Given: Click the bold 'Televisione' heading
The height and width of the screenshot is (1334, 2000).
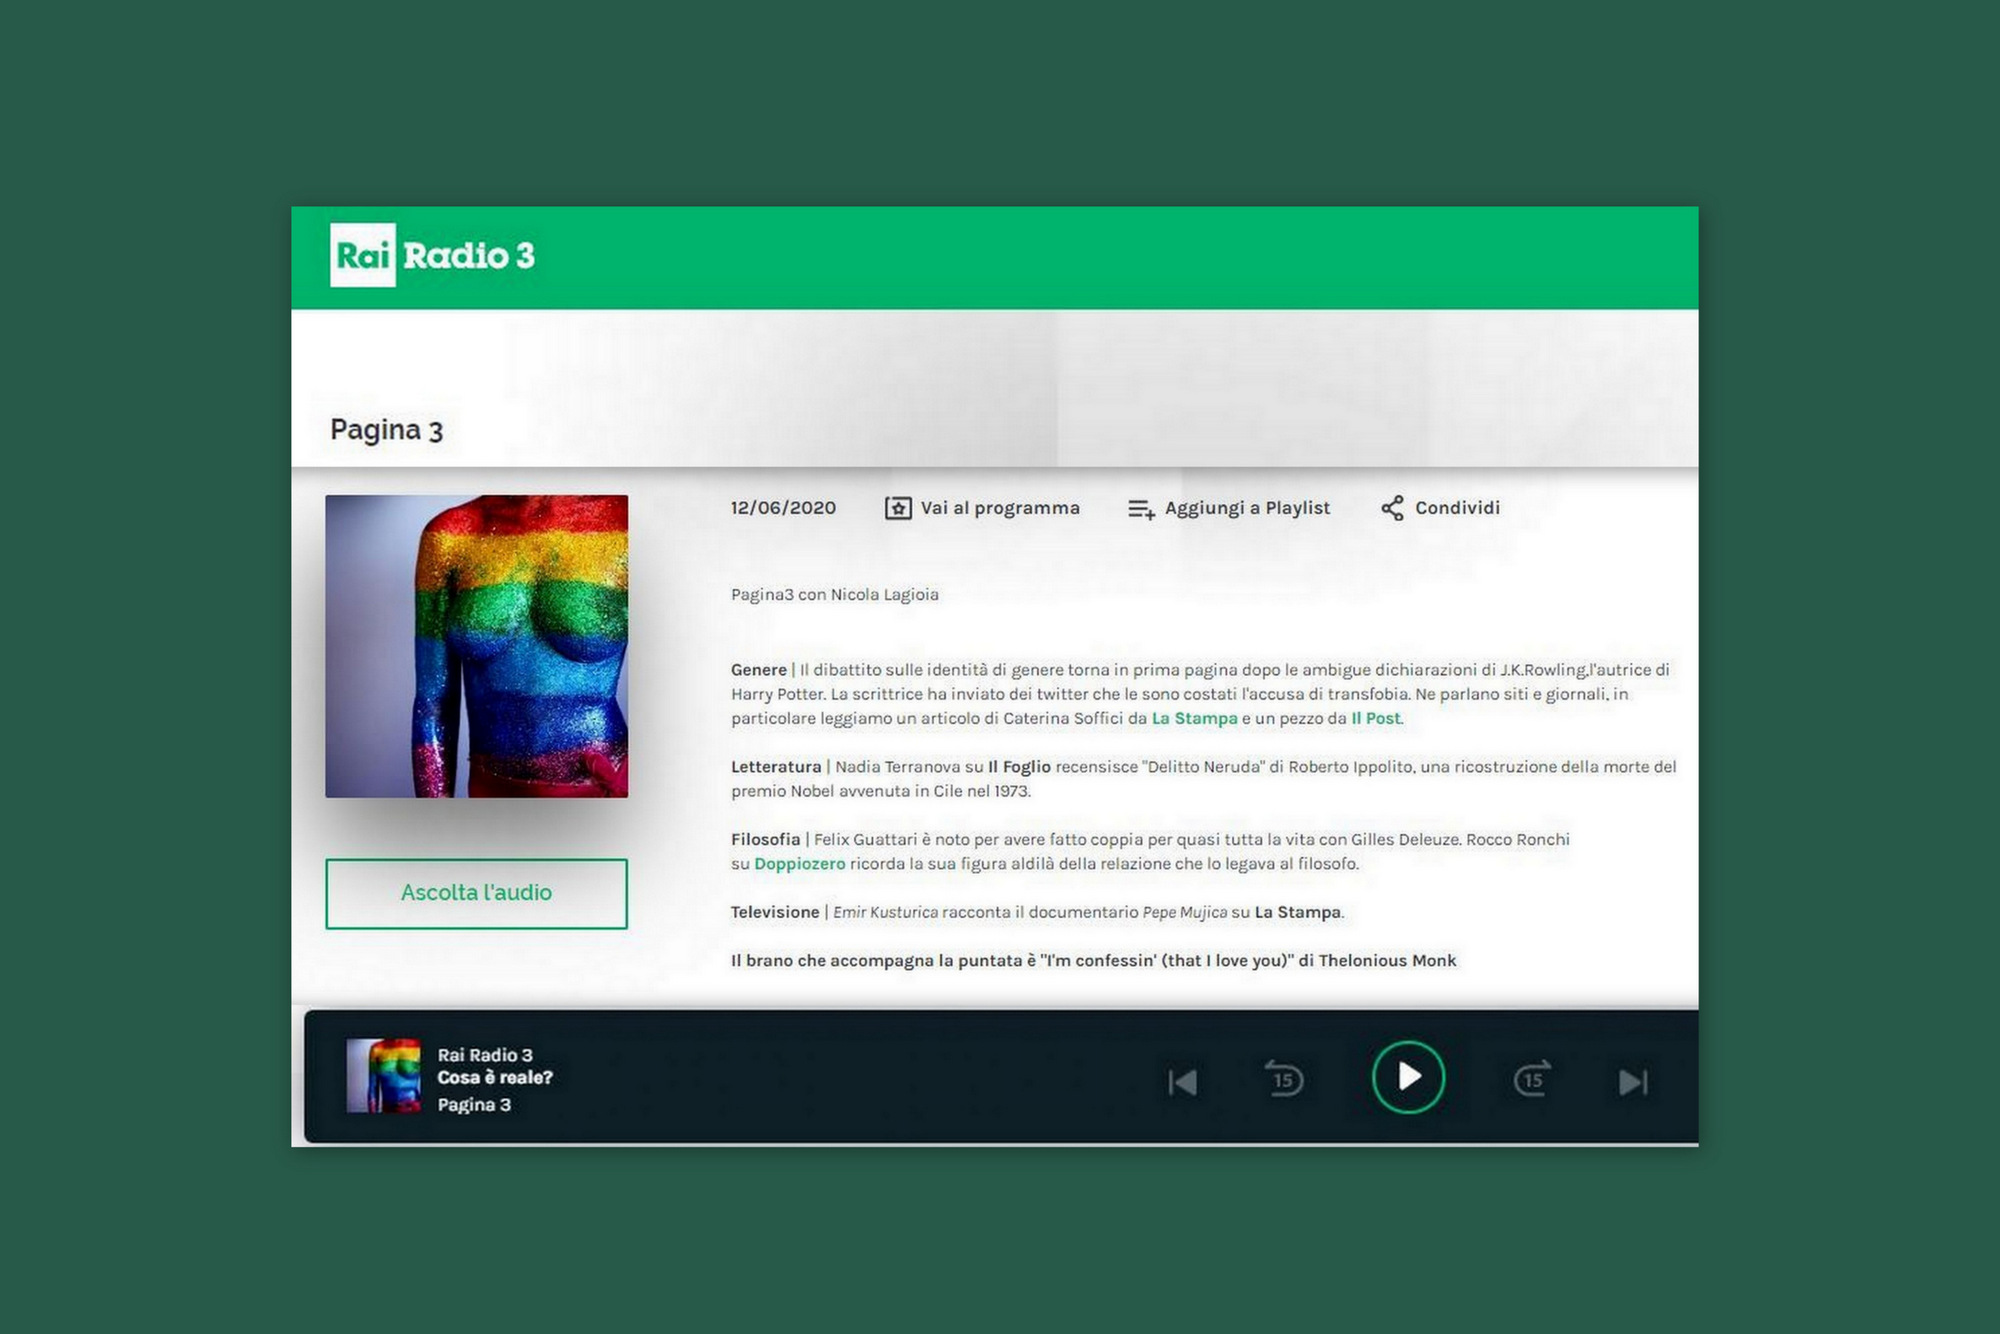Looking at the screenshot, I should (775, 912).
